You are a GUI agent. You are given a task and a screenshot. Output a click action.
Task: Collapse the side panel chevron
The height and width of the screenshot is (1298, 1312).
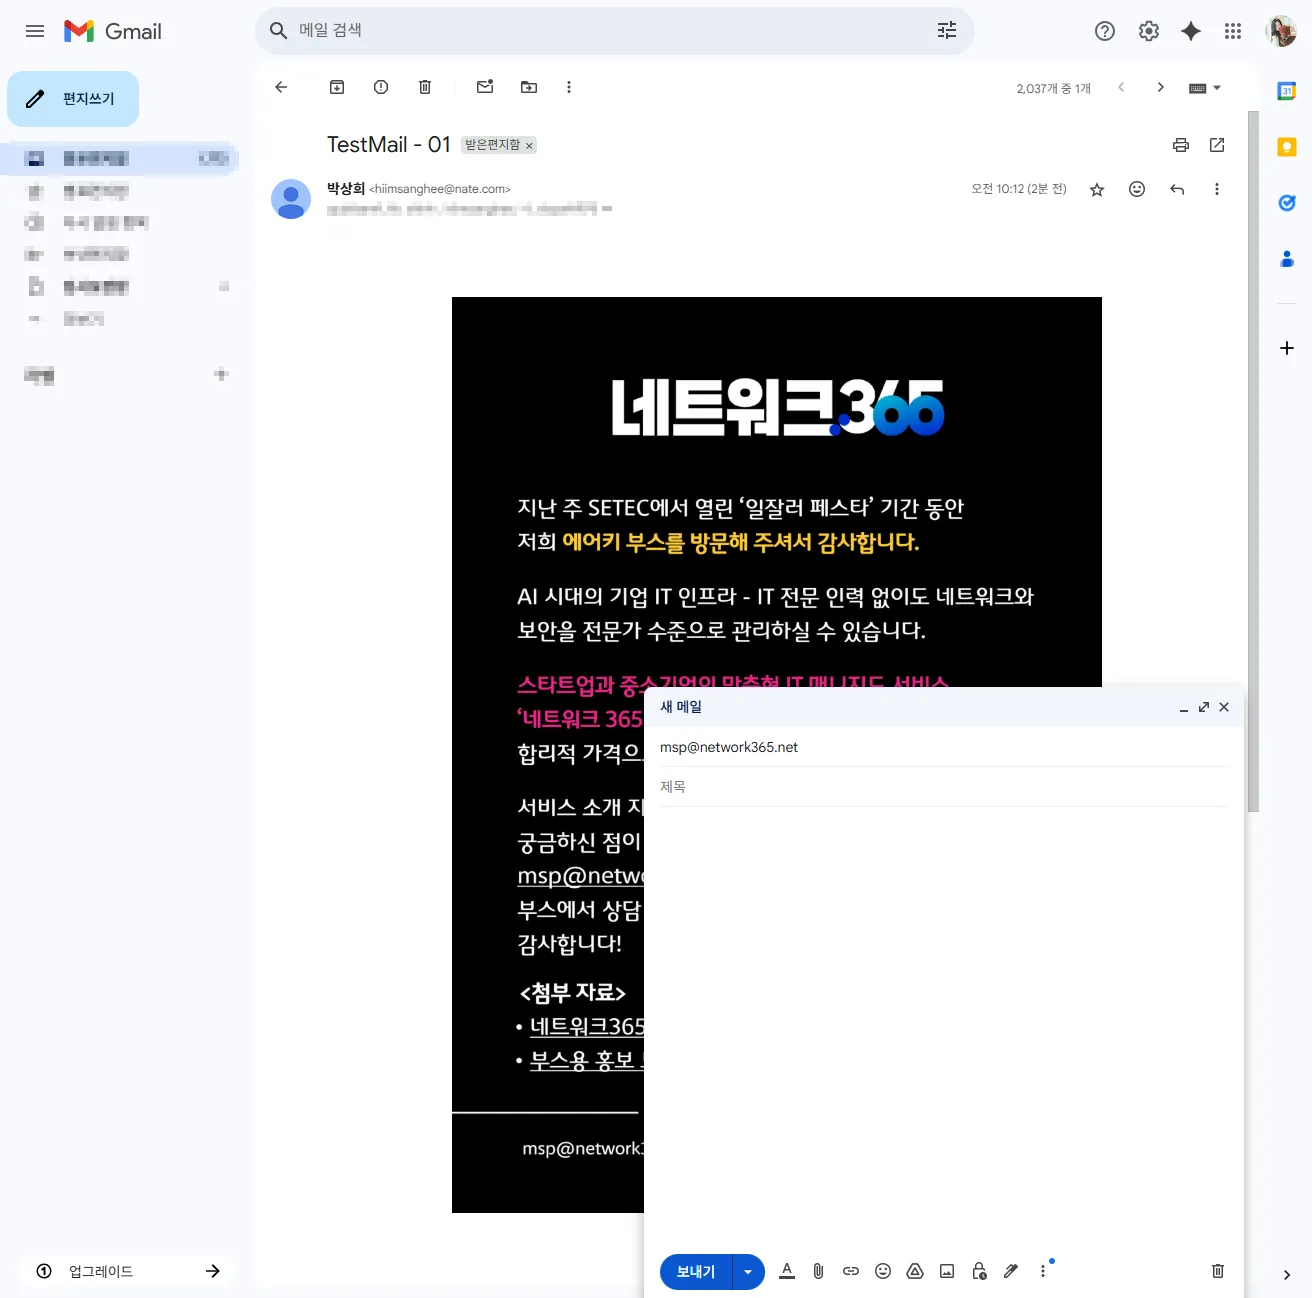point(1287,1275)
